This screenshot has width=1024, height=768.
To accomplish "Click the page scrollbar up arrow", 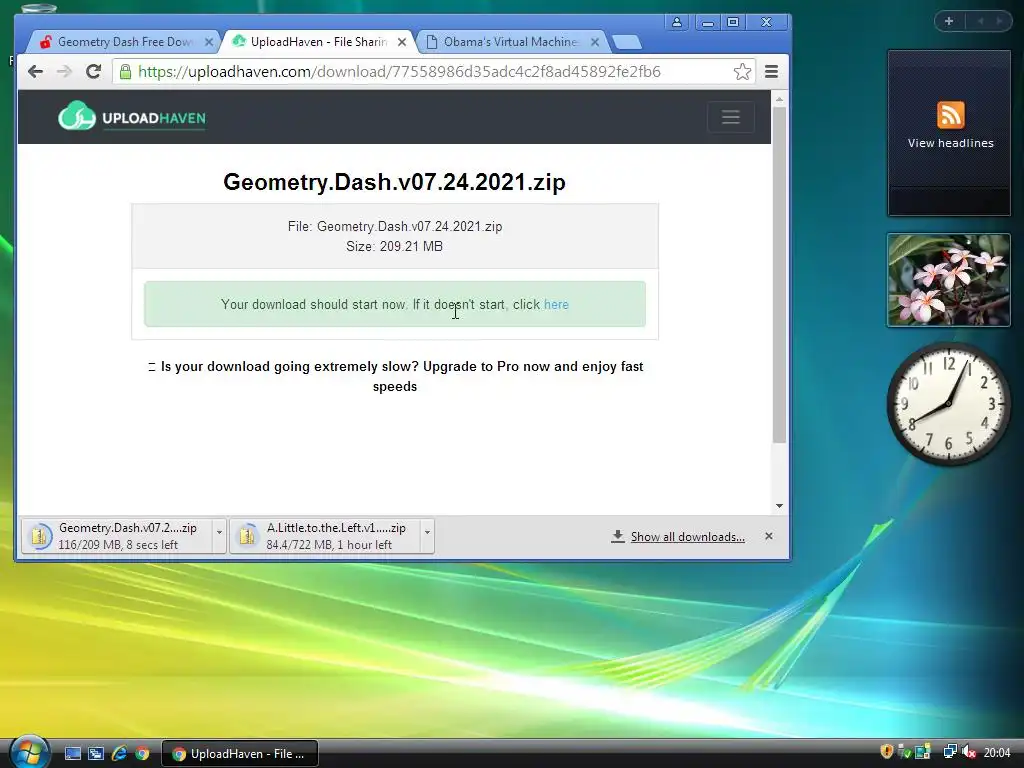I will pos(779,99).
